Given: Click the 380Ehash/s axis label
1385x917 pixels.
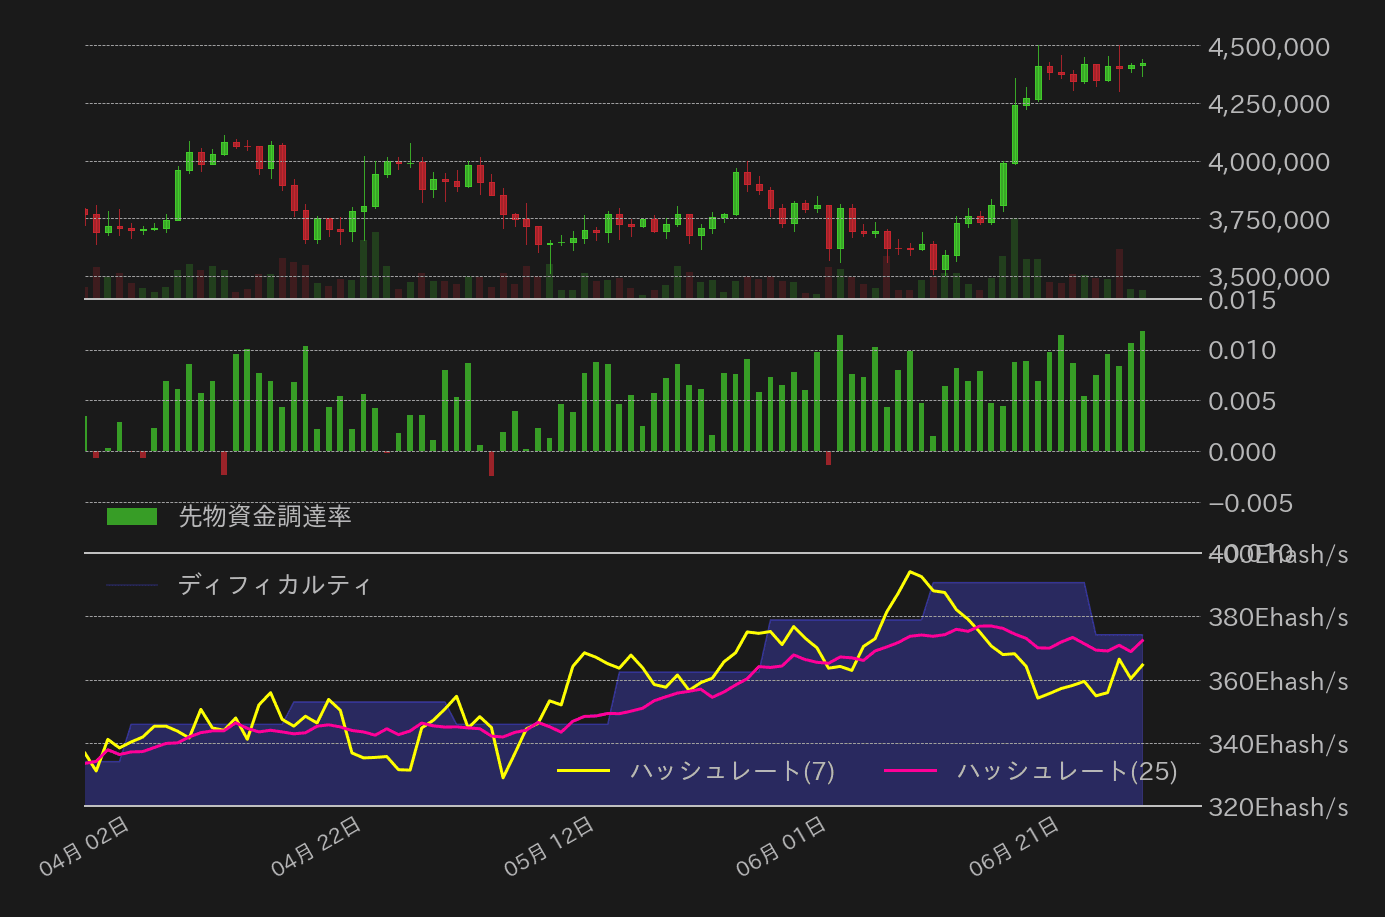Looking at the screenshot, I should click(x=1278, y=618).
